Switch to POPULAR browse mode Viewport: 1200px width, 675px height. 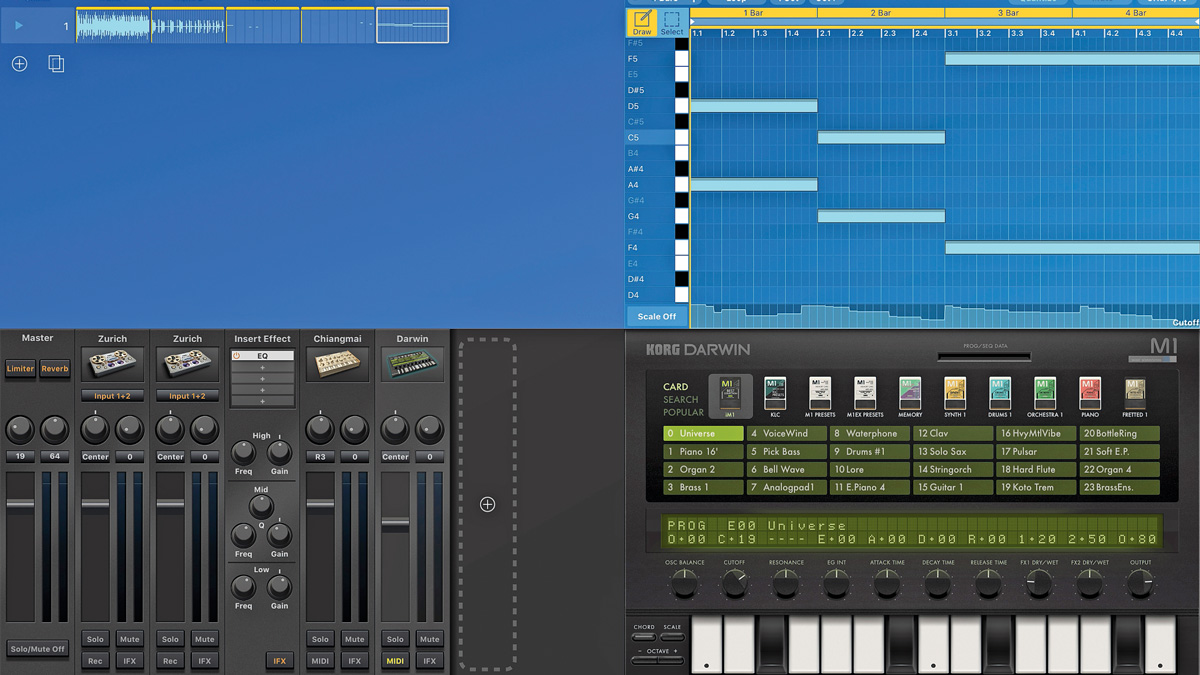[x=683, y=412]
